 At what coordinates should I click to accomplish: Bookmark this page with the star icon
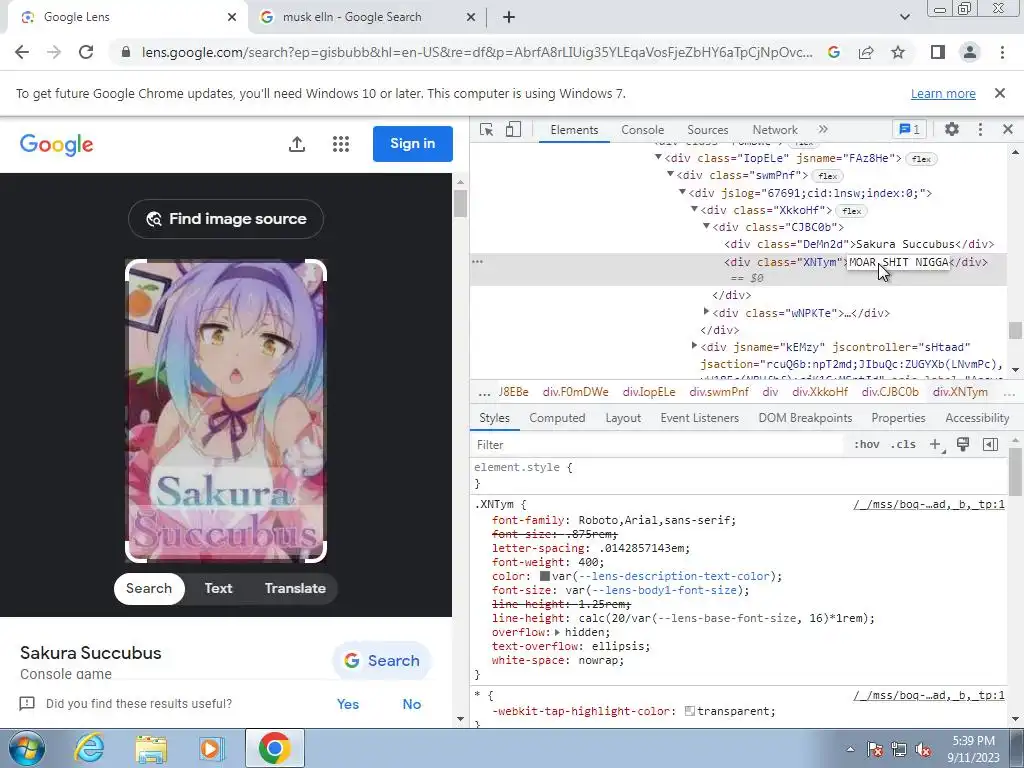(x=898, y=52)
